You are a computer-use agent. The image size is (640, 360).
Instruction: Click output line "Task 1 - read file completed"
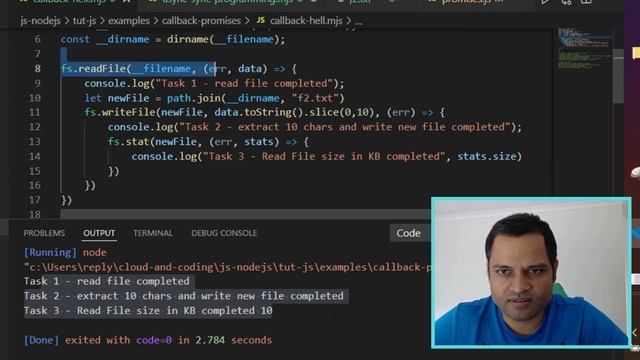tap(107, 281)
